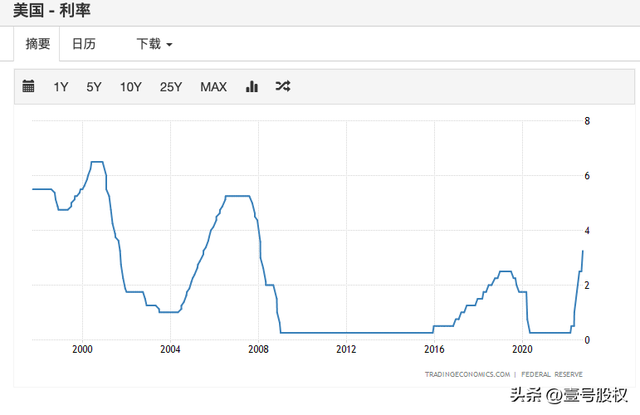
Task: Click the 2000 x-axis label
Action: 82,349
